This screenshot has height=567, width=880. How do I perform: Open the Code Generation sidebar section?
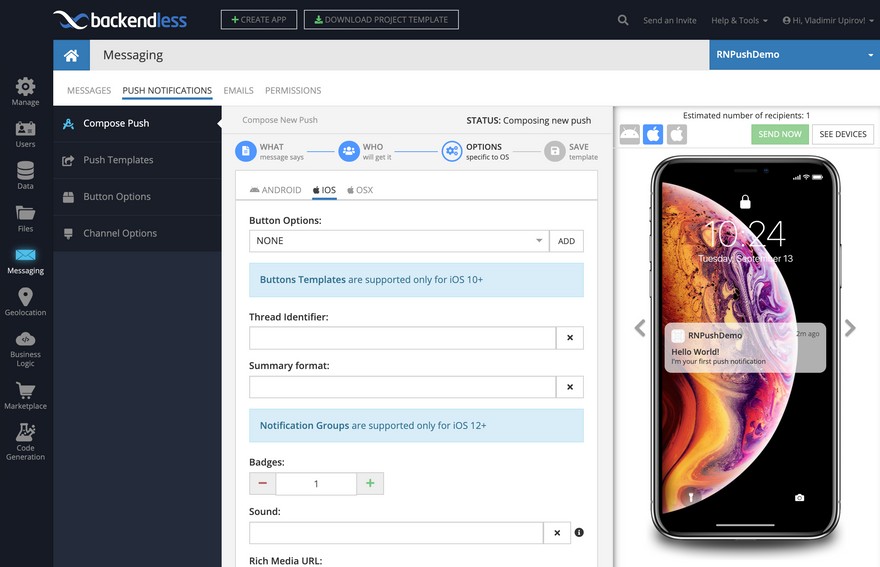25,441
